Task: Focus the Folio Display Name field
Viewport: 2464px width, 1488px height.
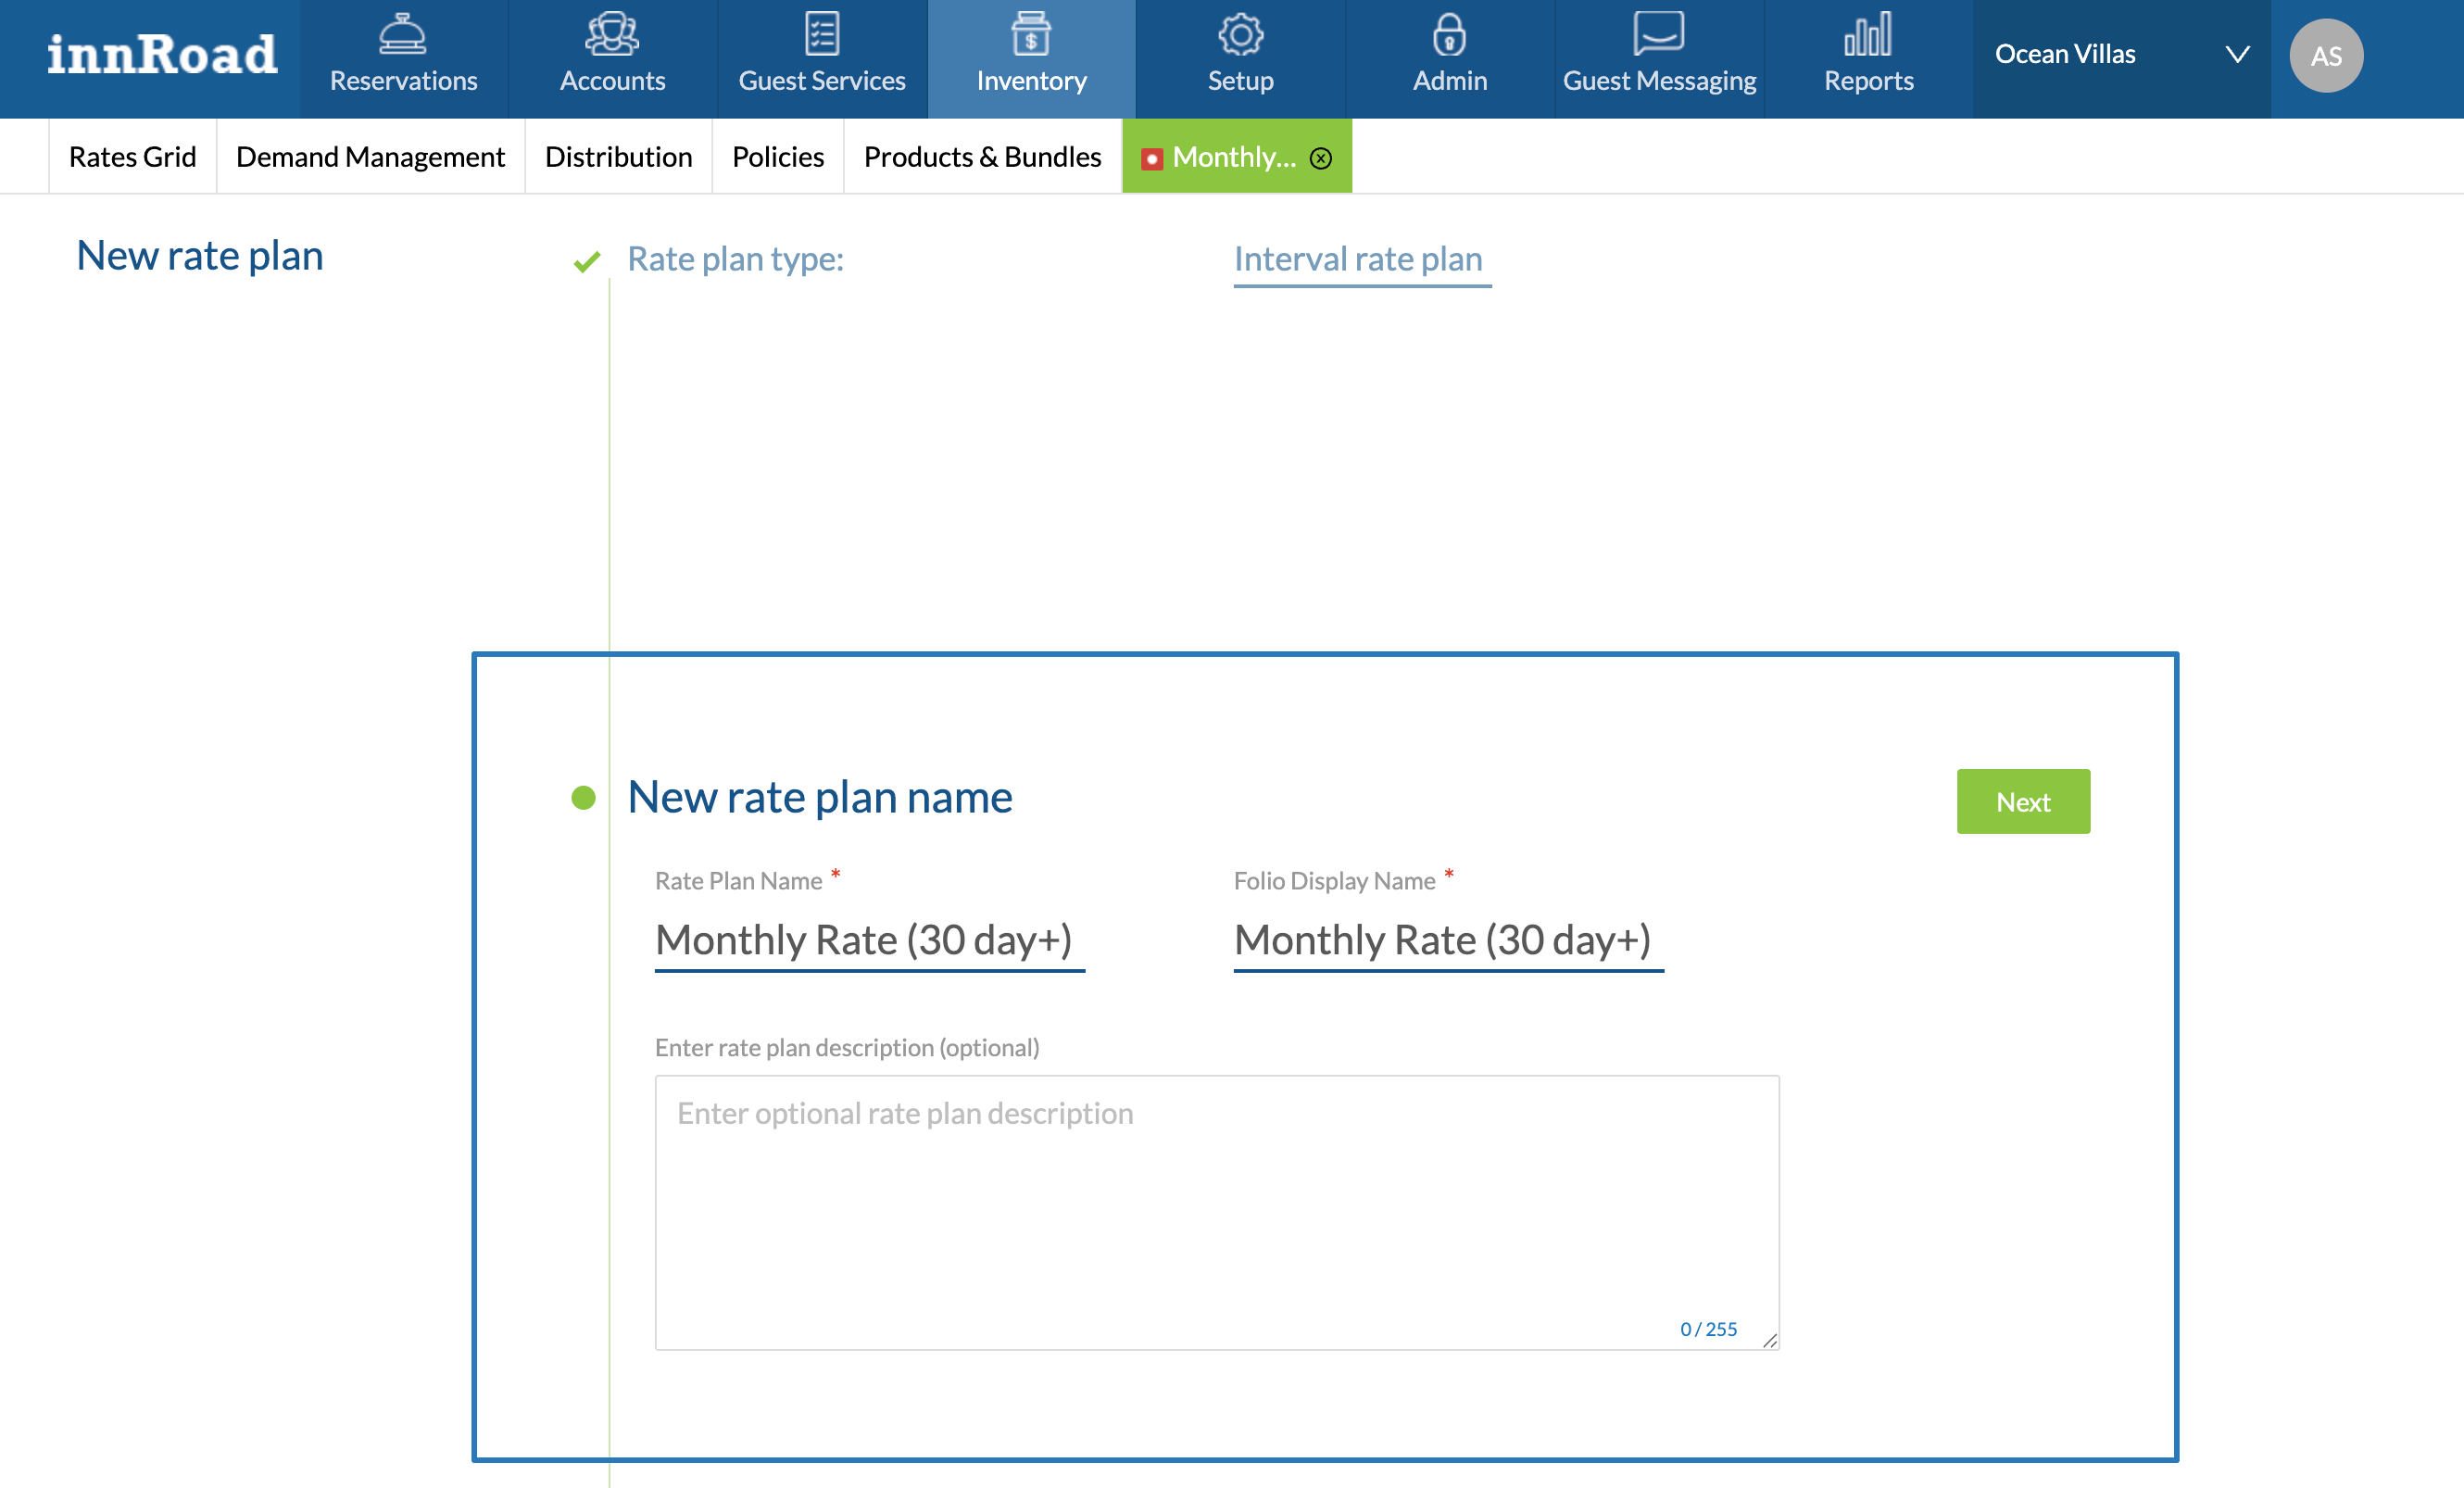Action: tap(1448, 940)
